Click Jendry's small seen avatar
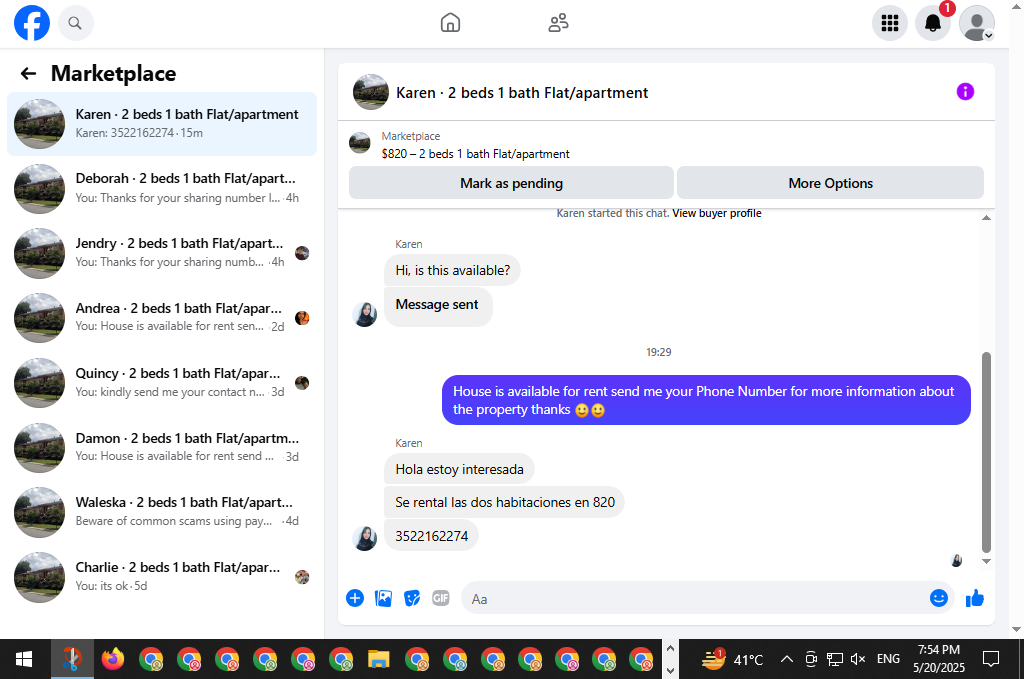The image size is (1024, 679). [302, 253]
